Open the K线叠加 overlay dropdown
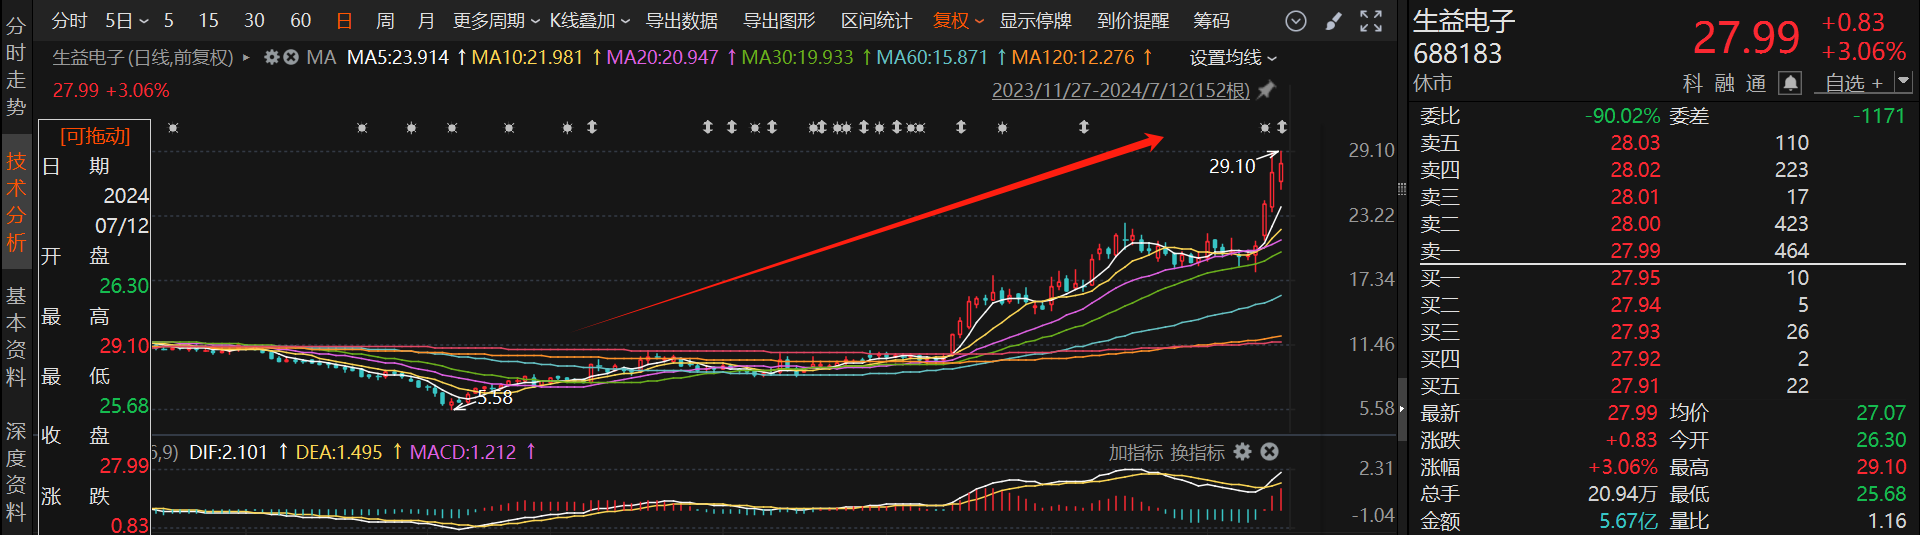1920x535 pixels. 590,21
